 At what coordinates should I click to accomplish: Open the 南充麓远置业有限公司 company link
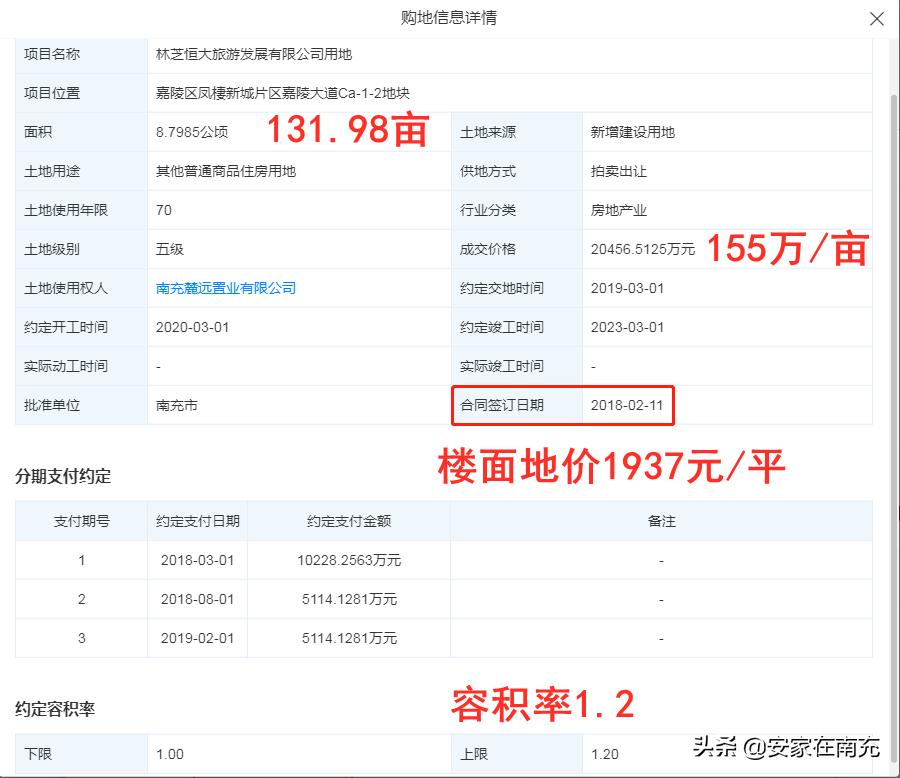[x=226, y=288]
